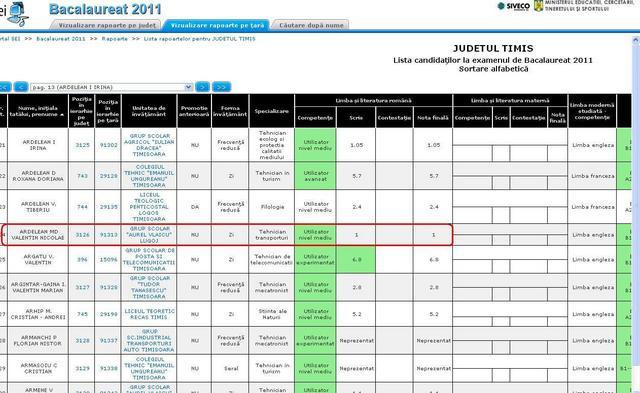This screenshot has width=640, height=393.
Task: Open LICEUL TEOLOGIC PENTICOSTAL LOGOS link
Action: 149,207
